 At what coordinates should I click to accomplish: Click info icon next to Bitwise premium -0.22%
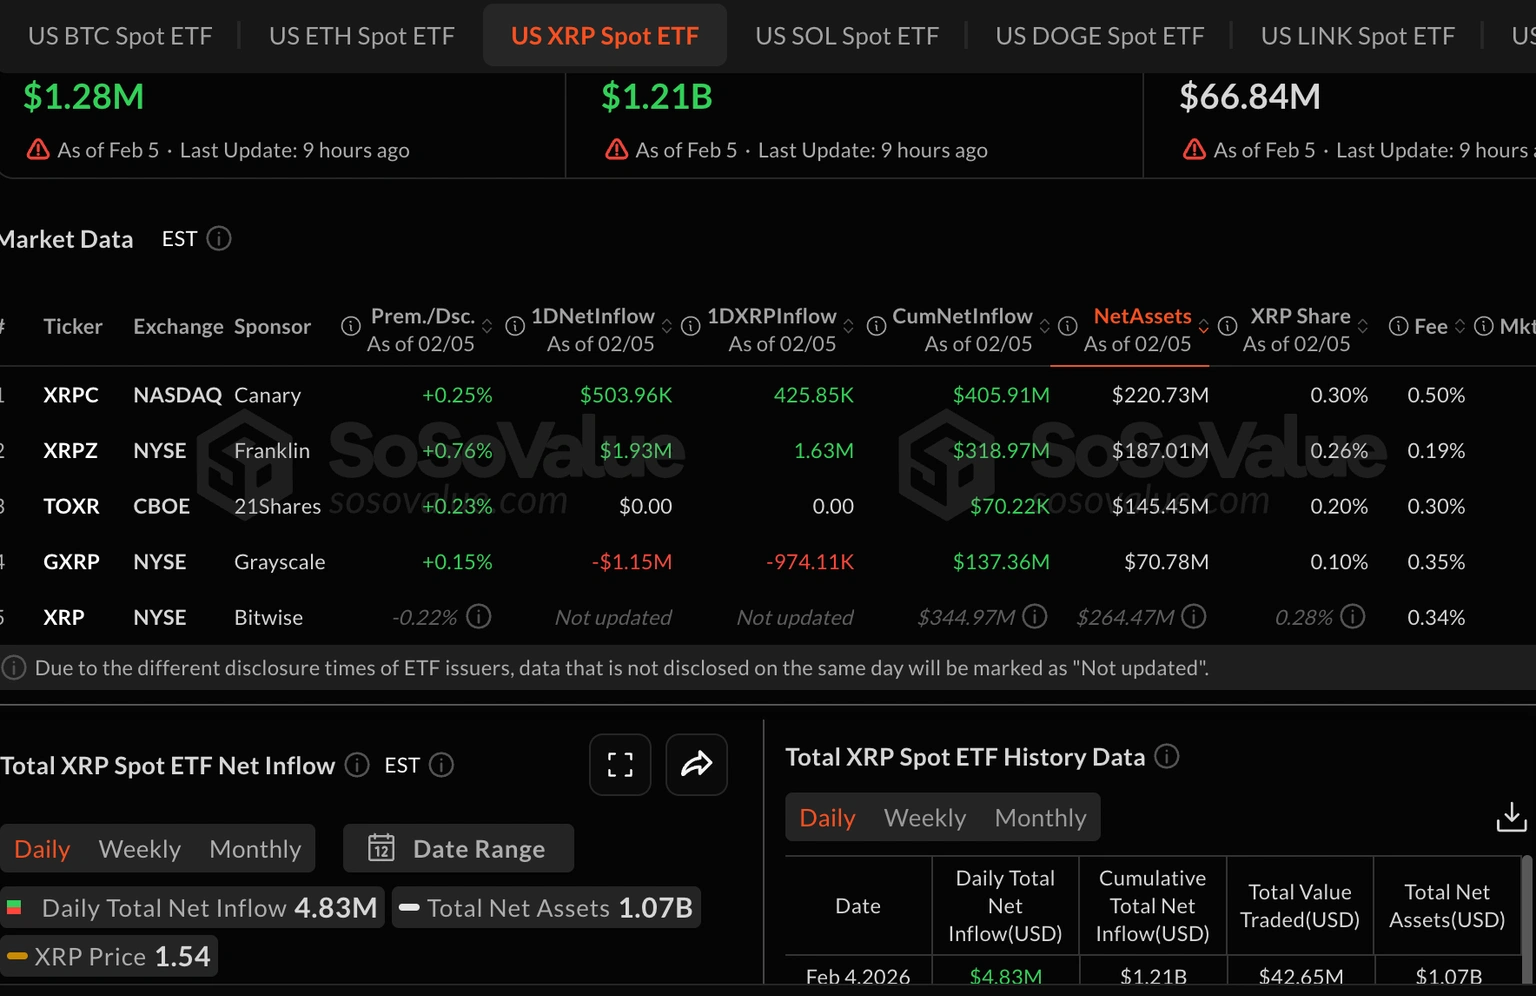click(479, 617)
